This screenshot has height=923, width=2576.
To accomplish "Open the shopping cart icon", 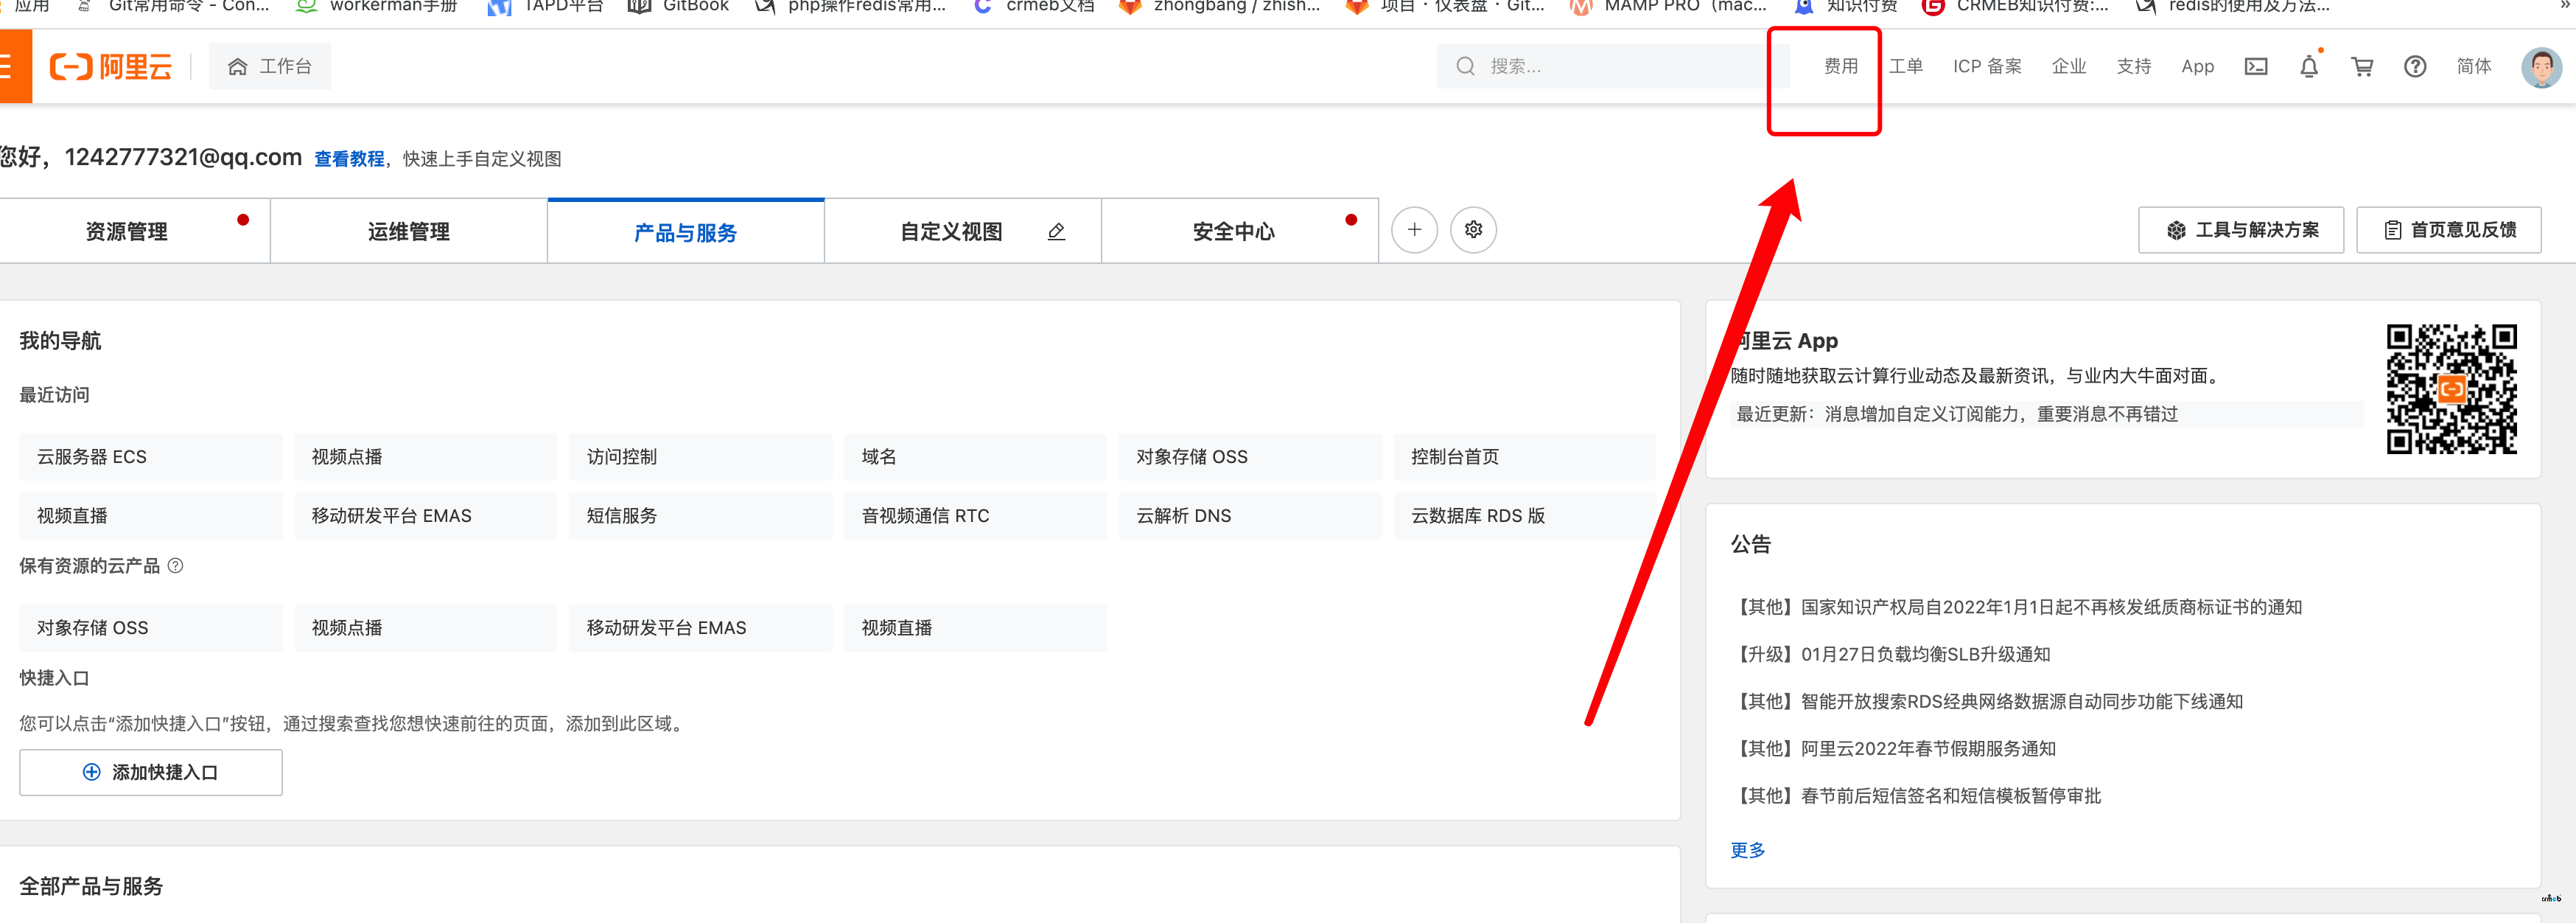I will pyautogui.click(x=2362, y=66).
